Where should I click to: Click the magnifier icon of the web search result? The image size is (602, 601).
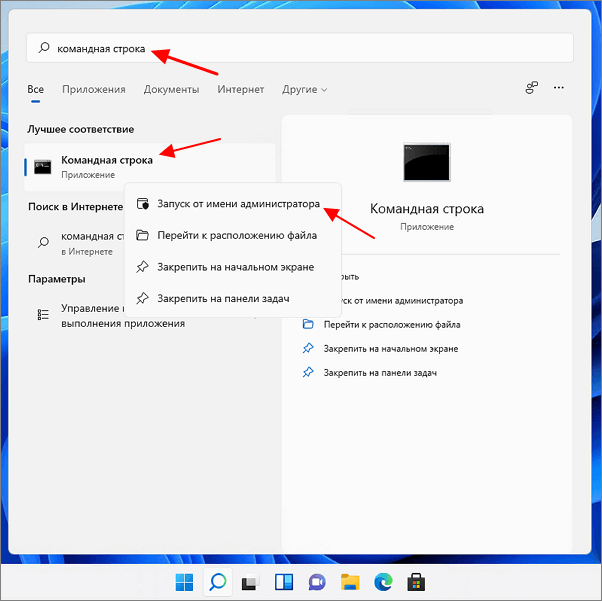coord(43,242)
